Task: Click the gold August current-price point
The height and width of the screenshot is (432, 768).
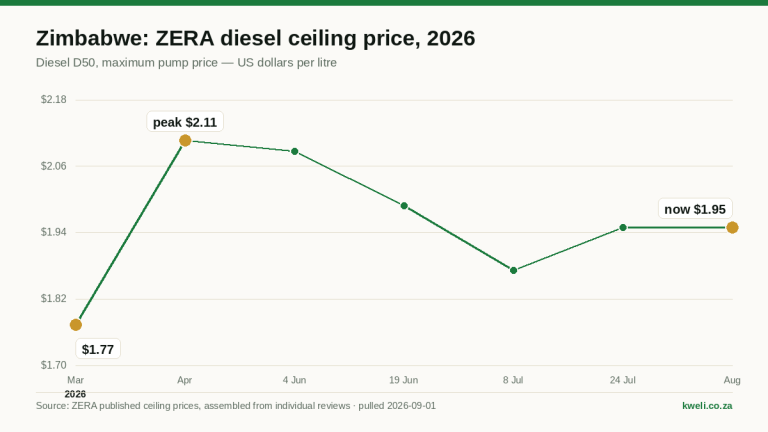Action: tap(732, 228)
